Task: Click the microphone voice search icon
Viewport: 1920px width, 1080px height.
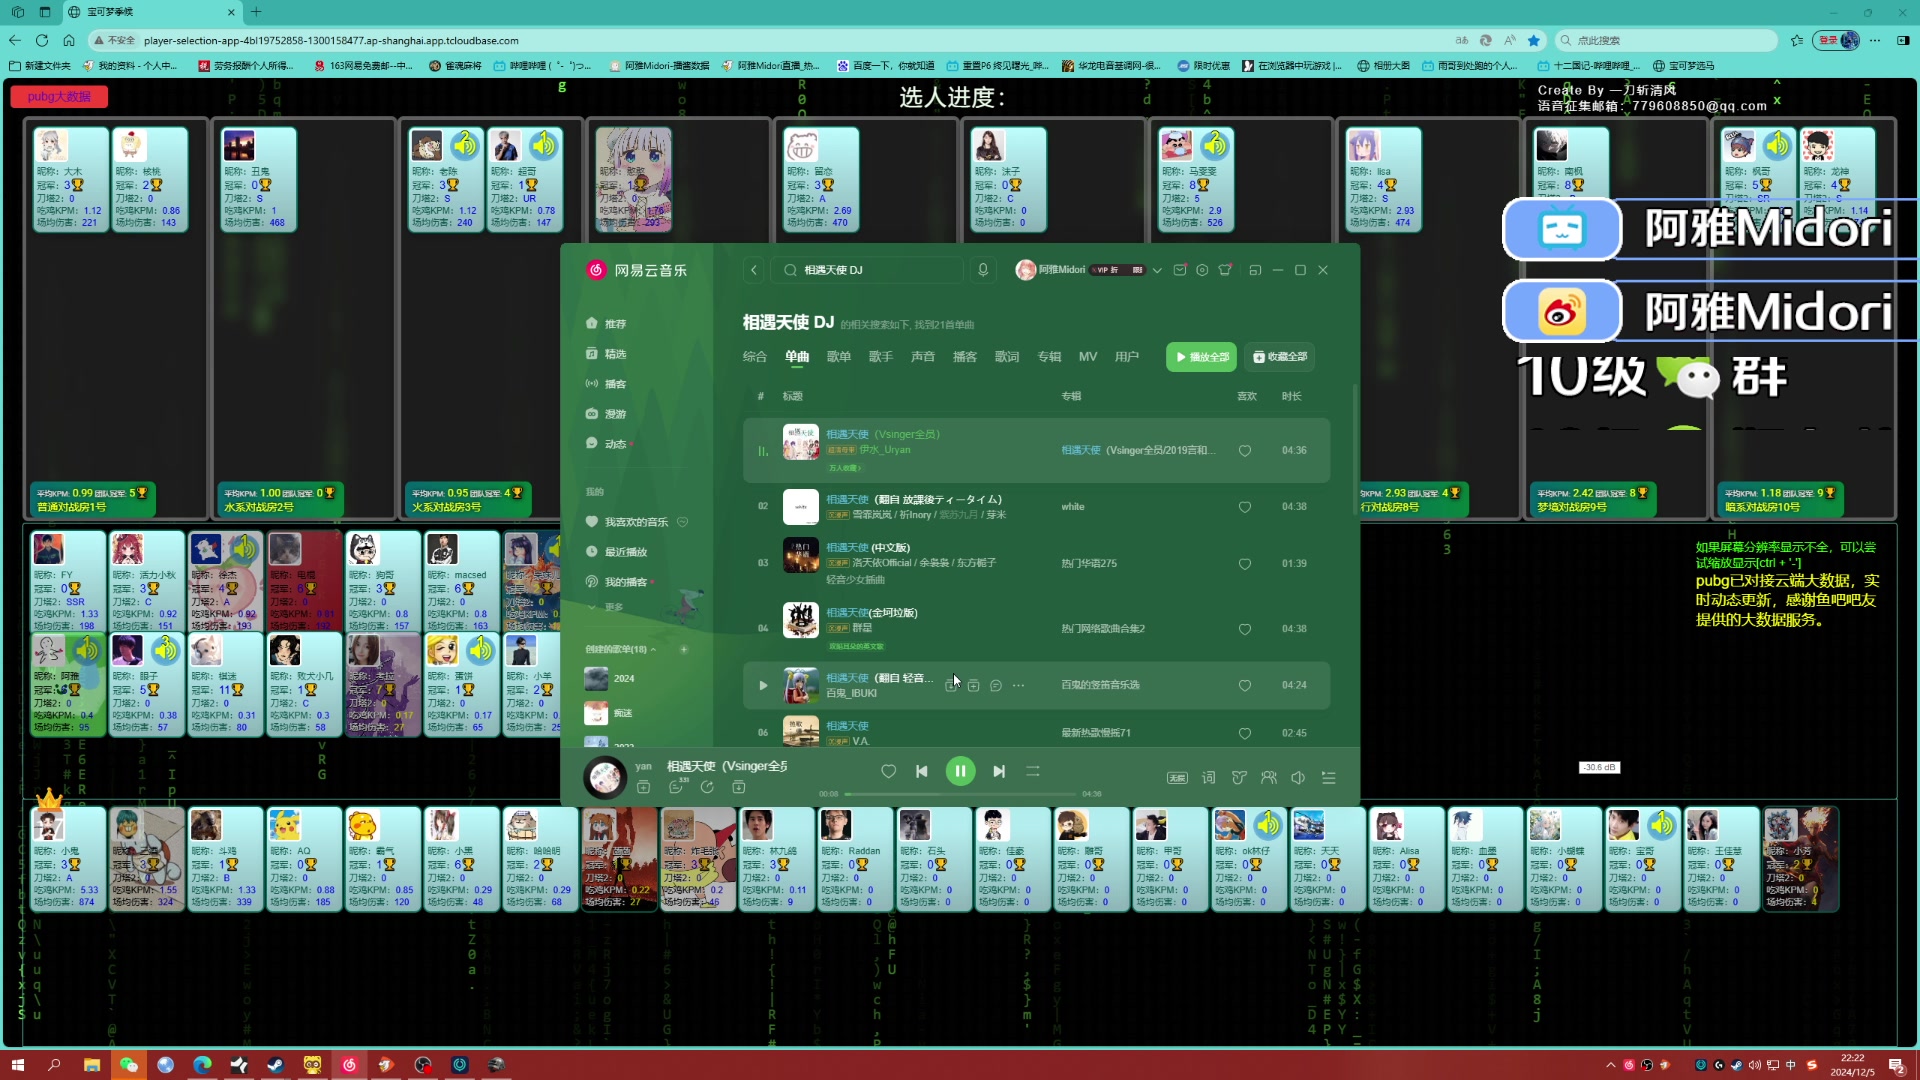Action: 983,270
